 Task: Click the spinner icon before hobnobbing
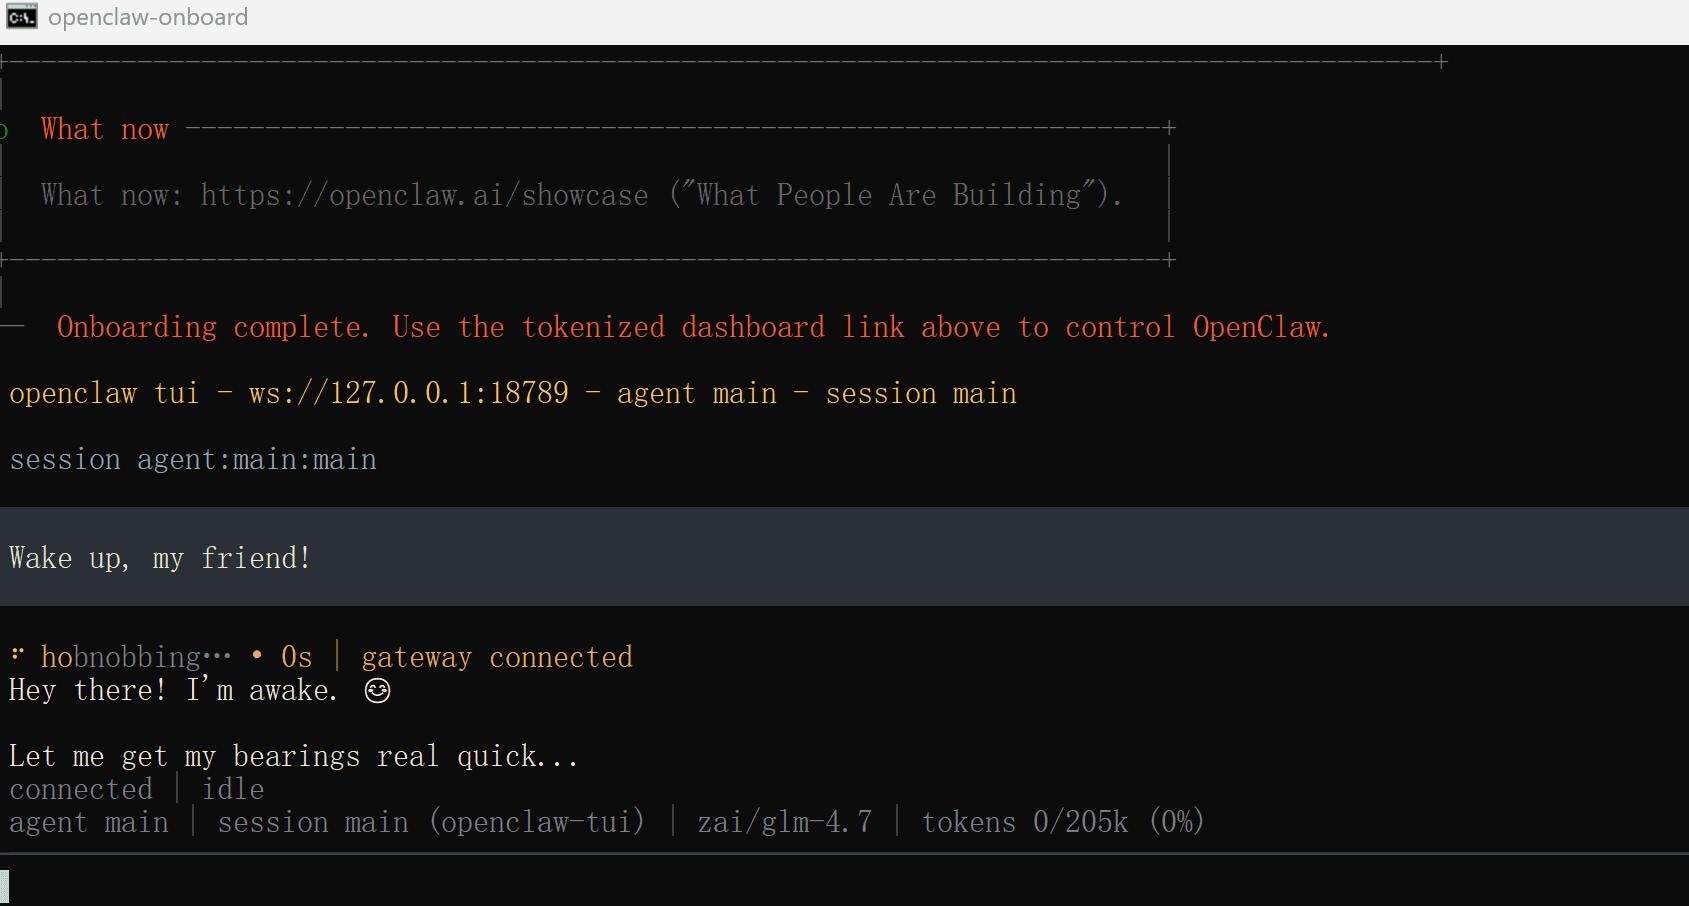(17, 655)
